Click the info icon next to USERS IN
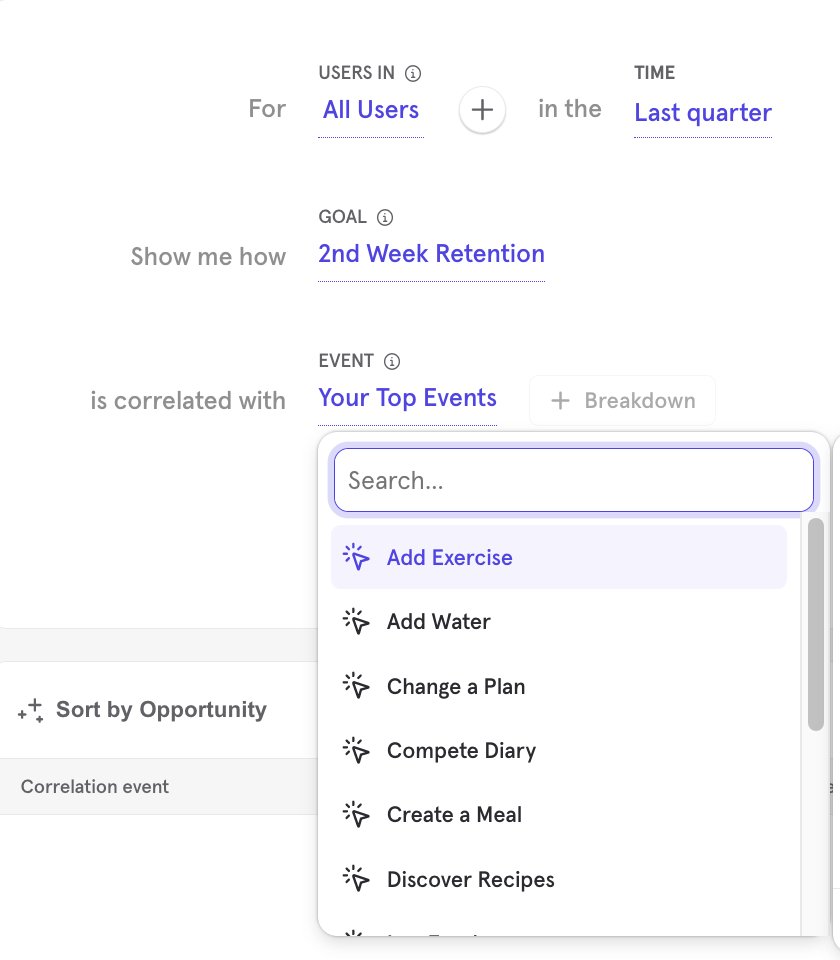 [413, 73]
